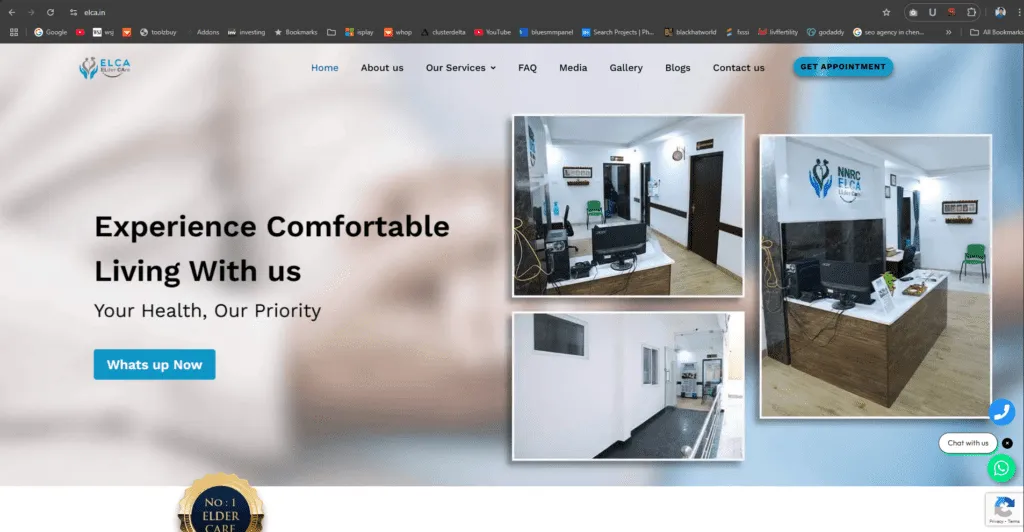Click the Whats up Now button

154,364
